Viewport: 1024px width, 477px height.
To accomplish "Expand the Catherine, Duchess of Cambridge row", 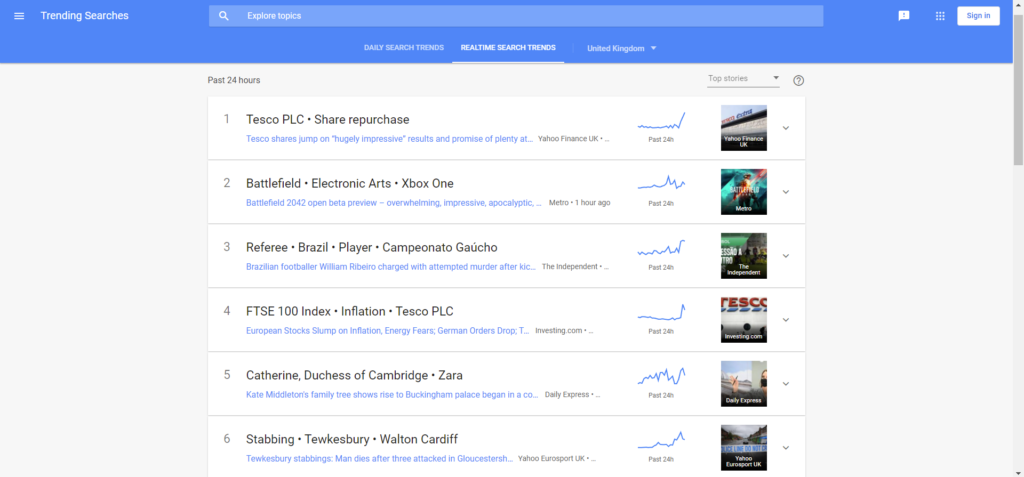I will [786, 384].
